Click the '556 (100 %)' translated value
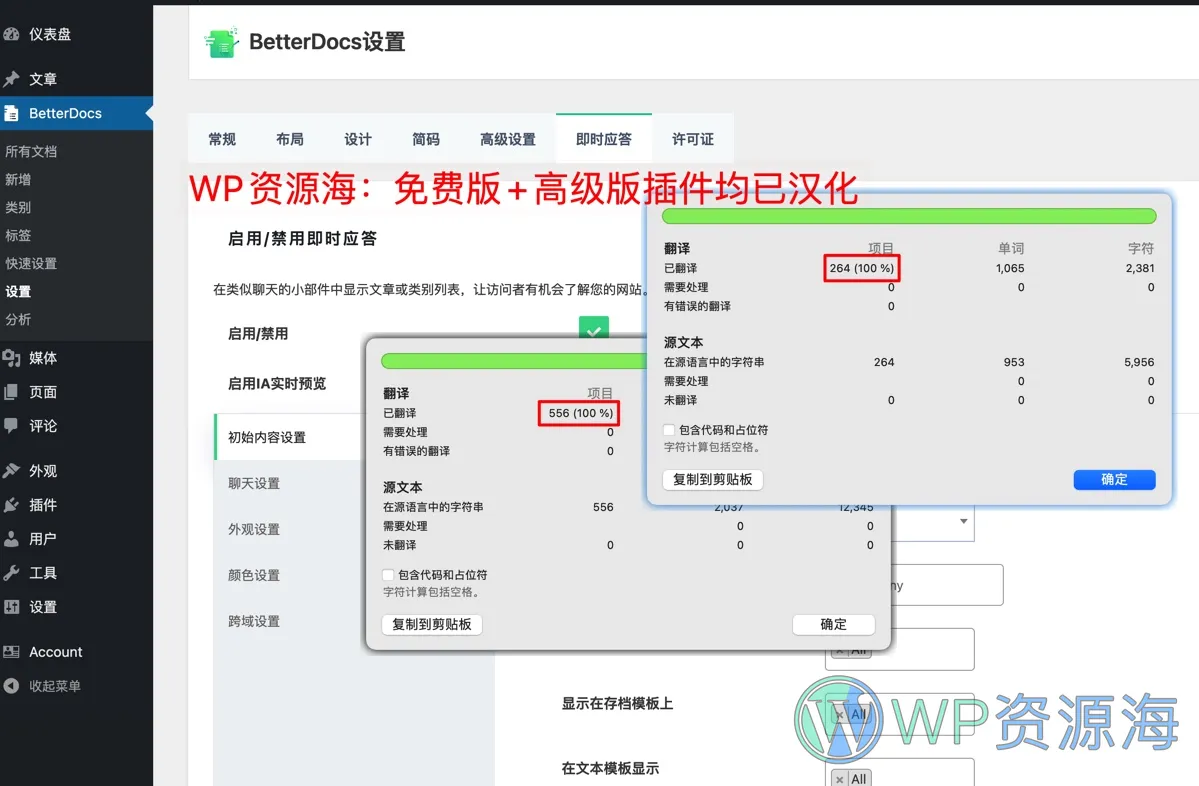 click(580, 413)
